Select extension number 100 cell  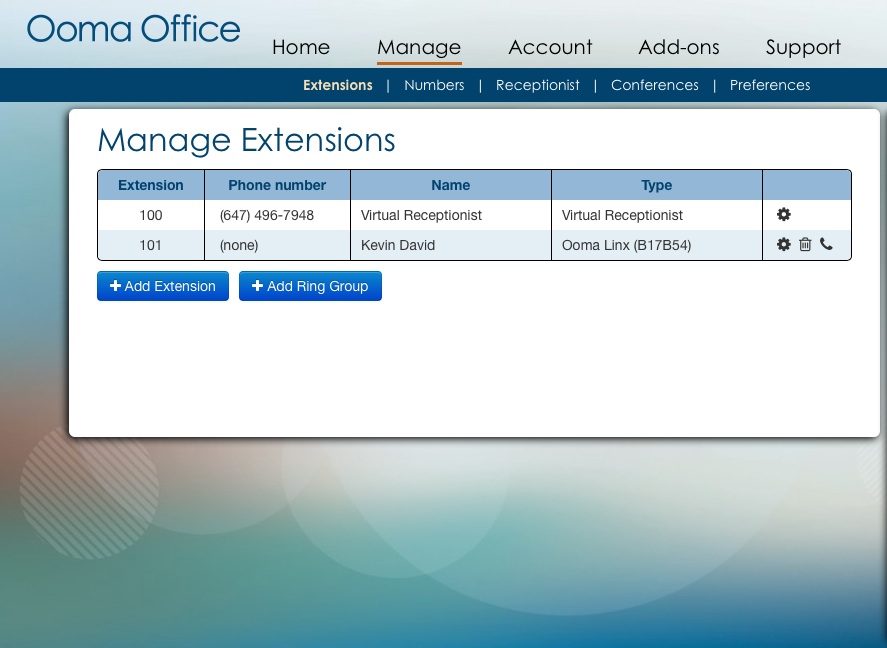(x=151, y=215)
